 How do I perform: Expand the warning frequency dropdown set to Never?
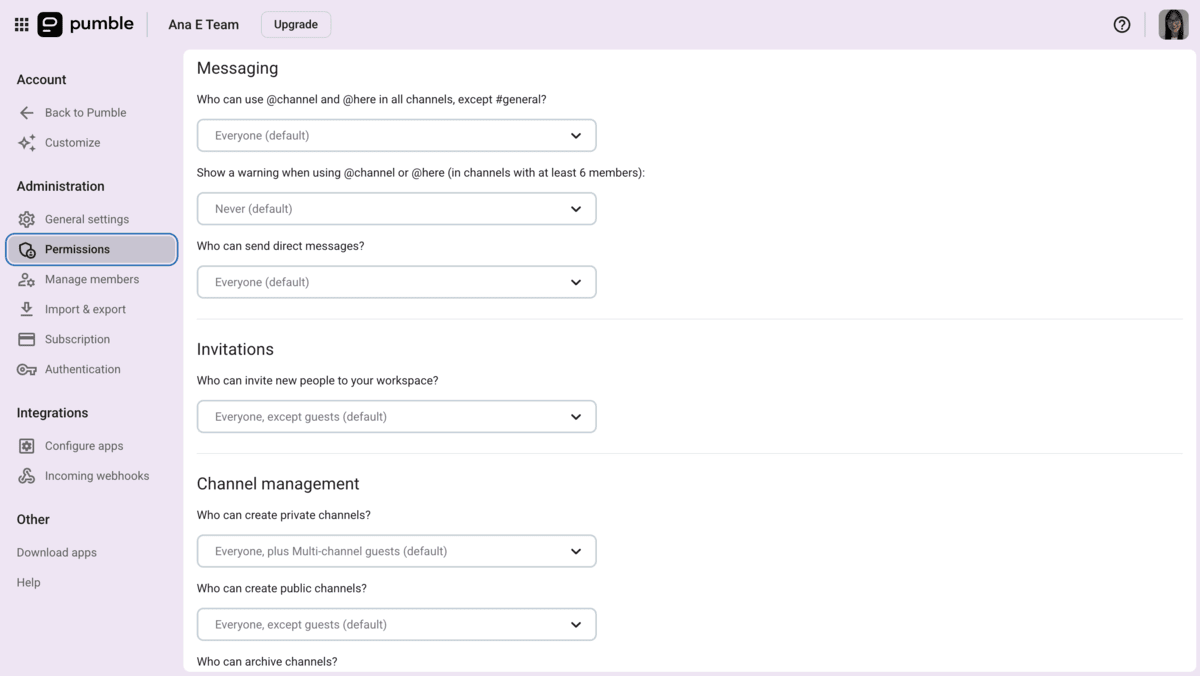(396, 208)
